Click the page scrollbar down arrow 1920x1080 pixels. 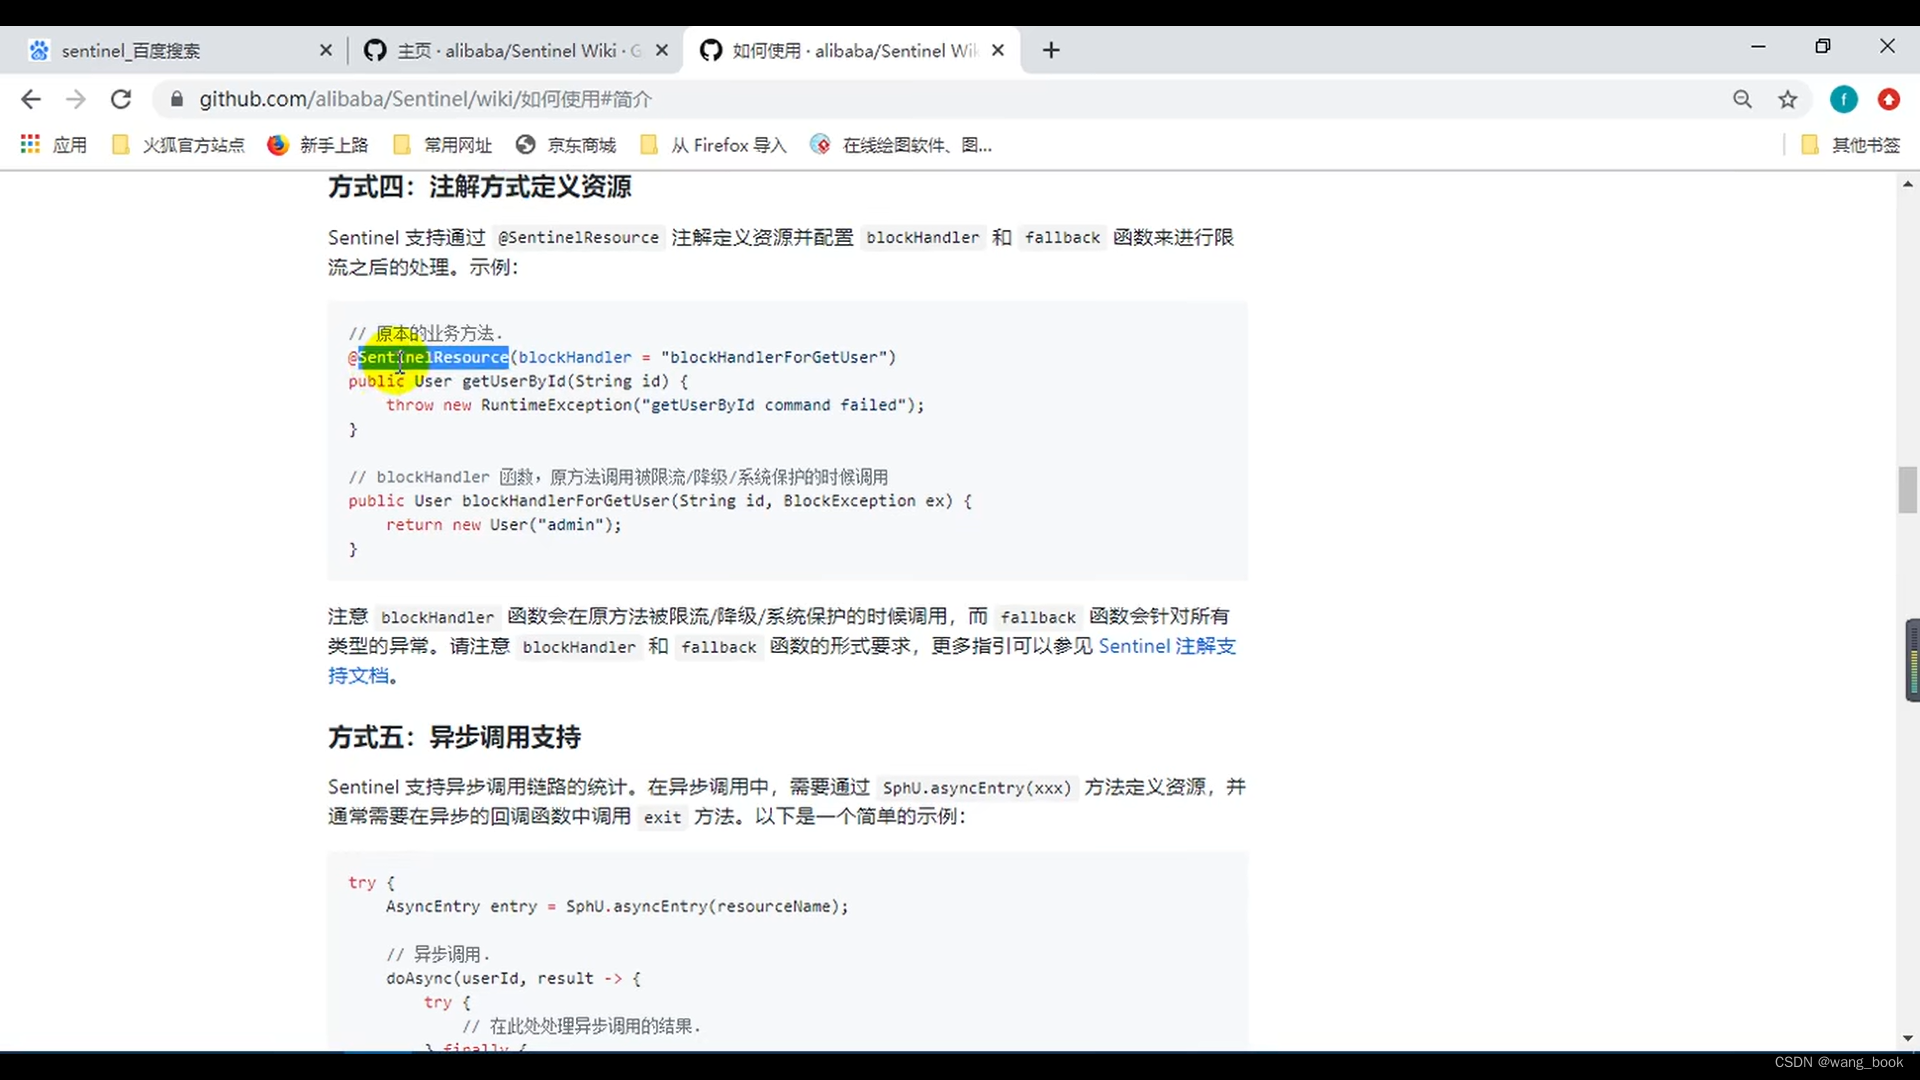pos(1907,1039)
